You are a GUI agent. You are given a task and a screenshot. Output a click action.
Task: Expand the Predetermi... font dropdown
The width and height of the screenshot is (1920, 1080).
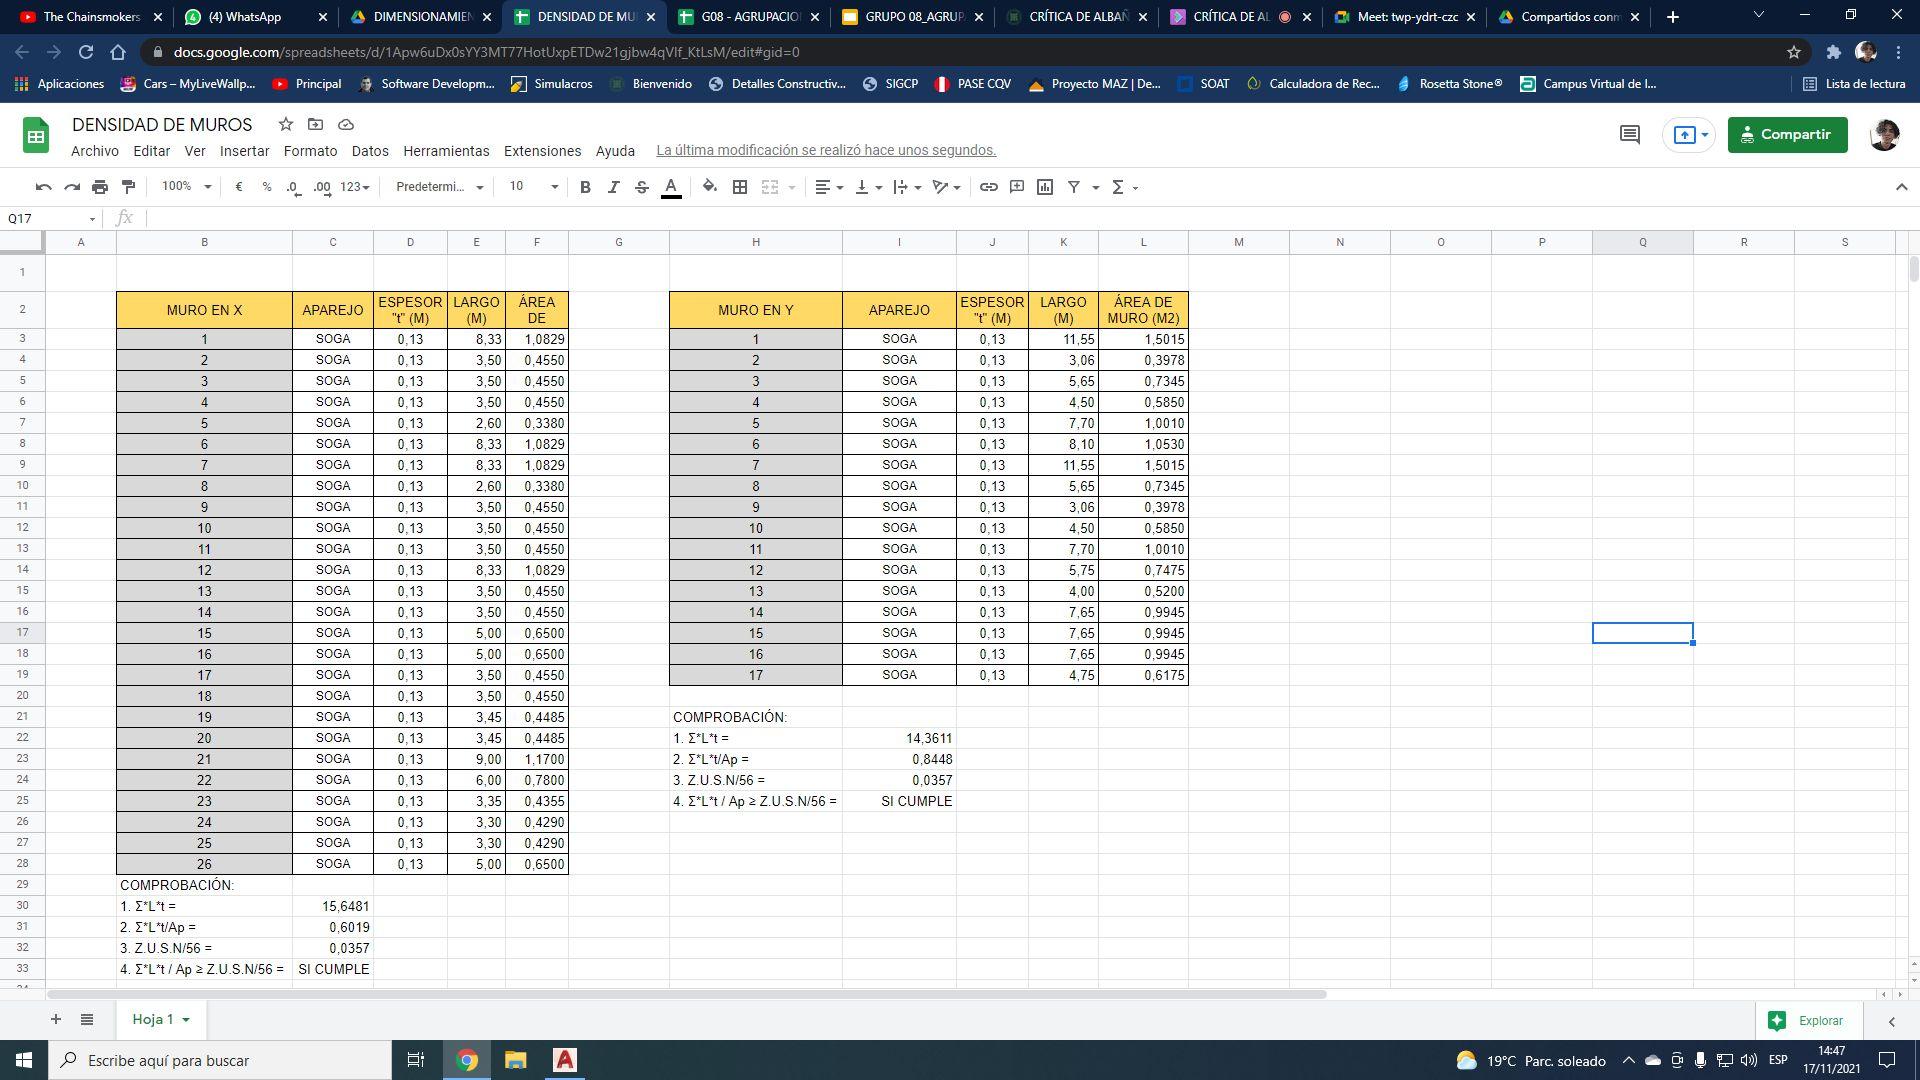[439, 187]
